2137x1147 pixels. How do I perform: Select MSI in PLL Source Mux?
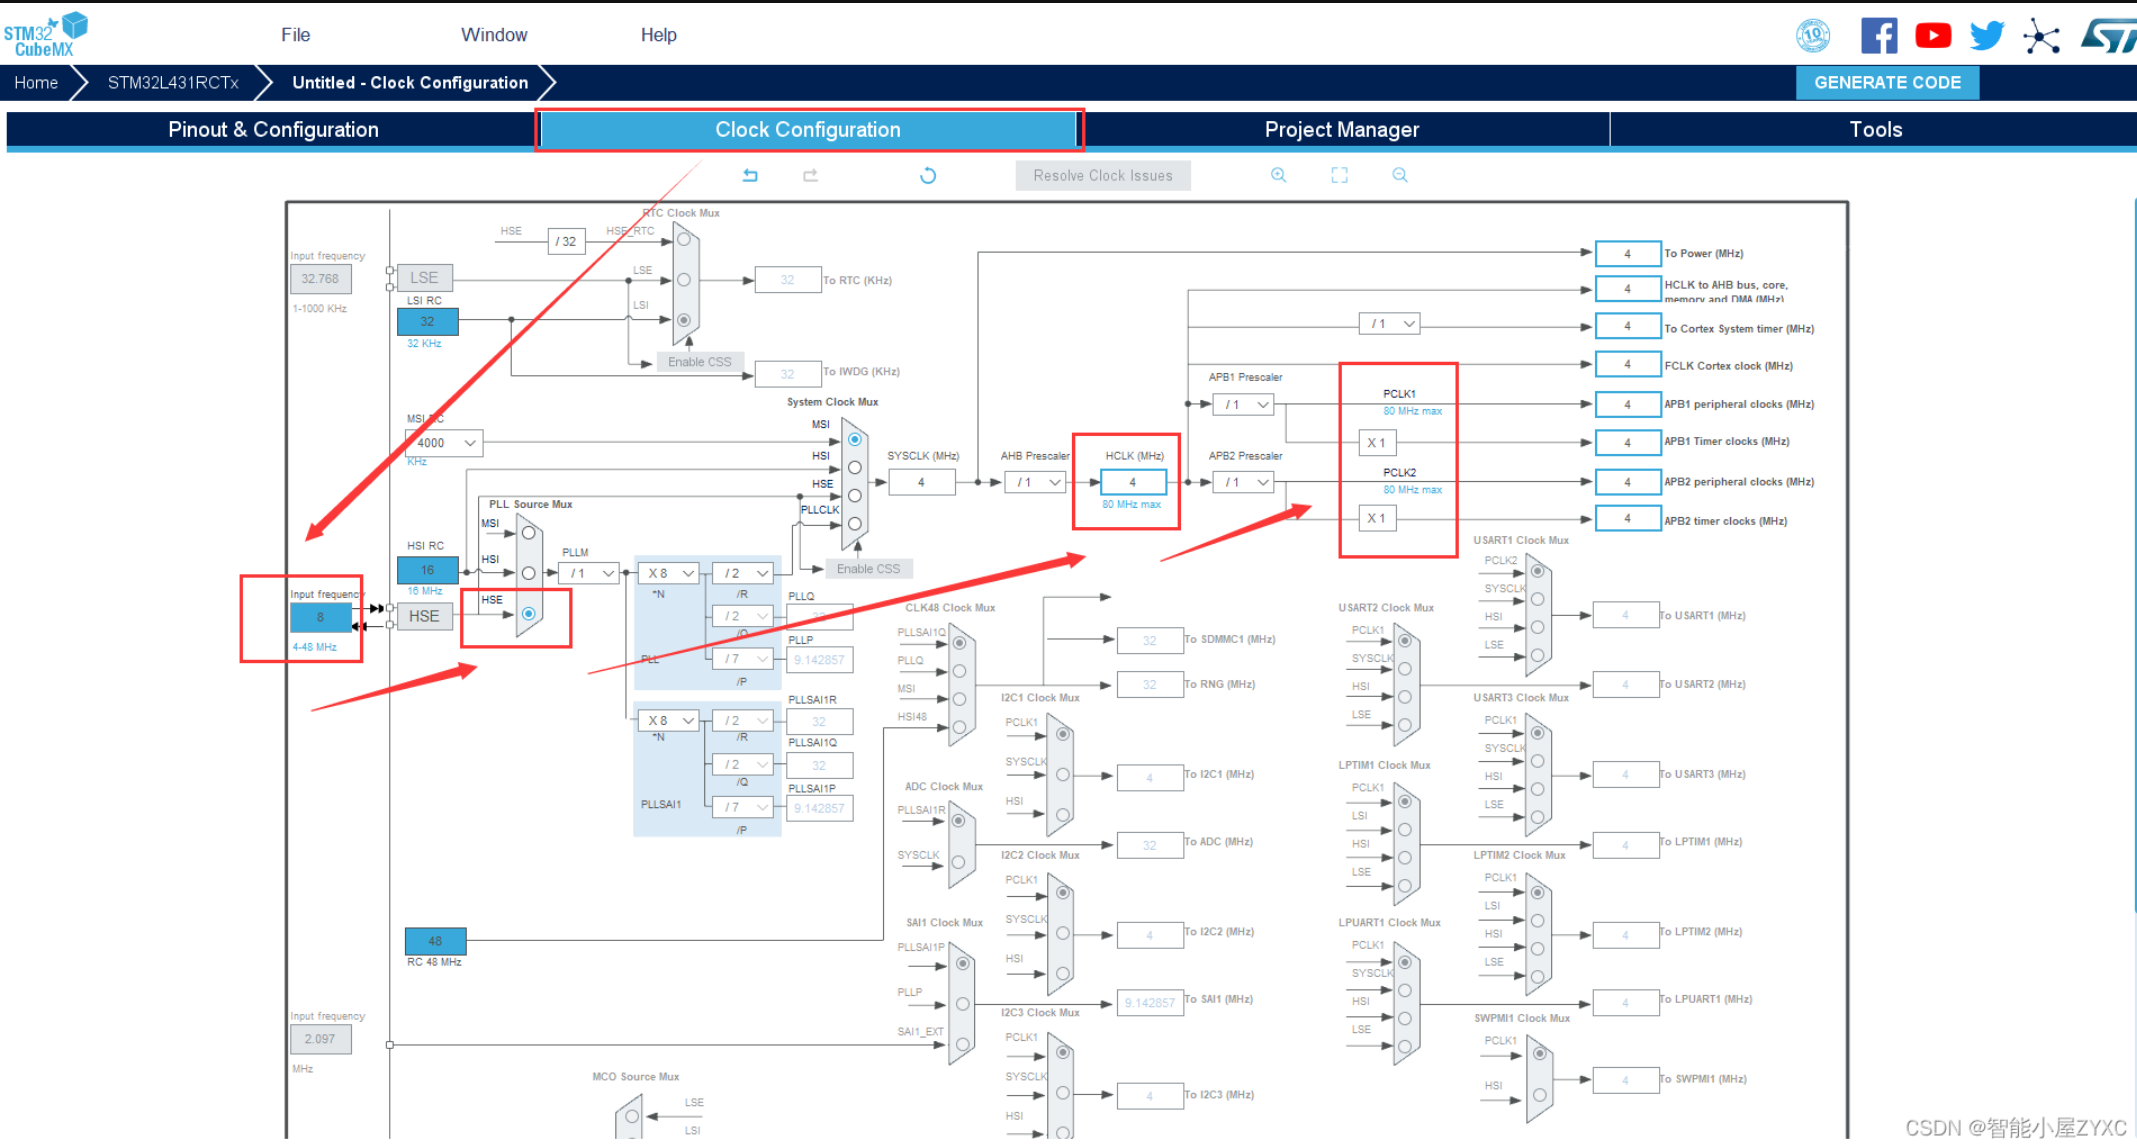click(528, 533)
